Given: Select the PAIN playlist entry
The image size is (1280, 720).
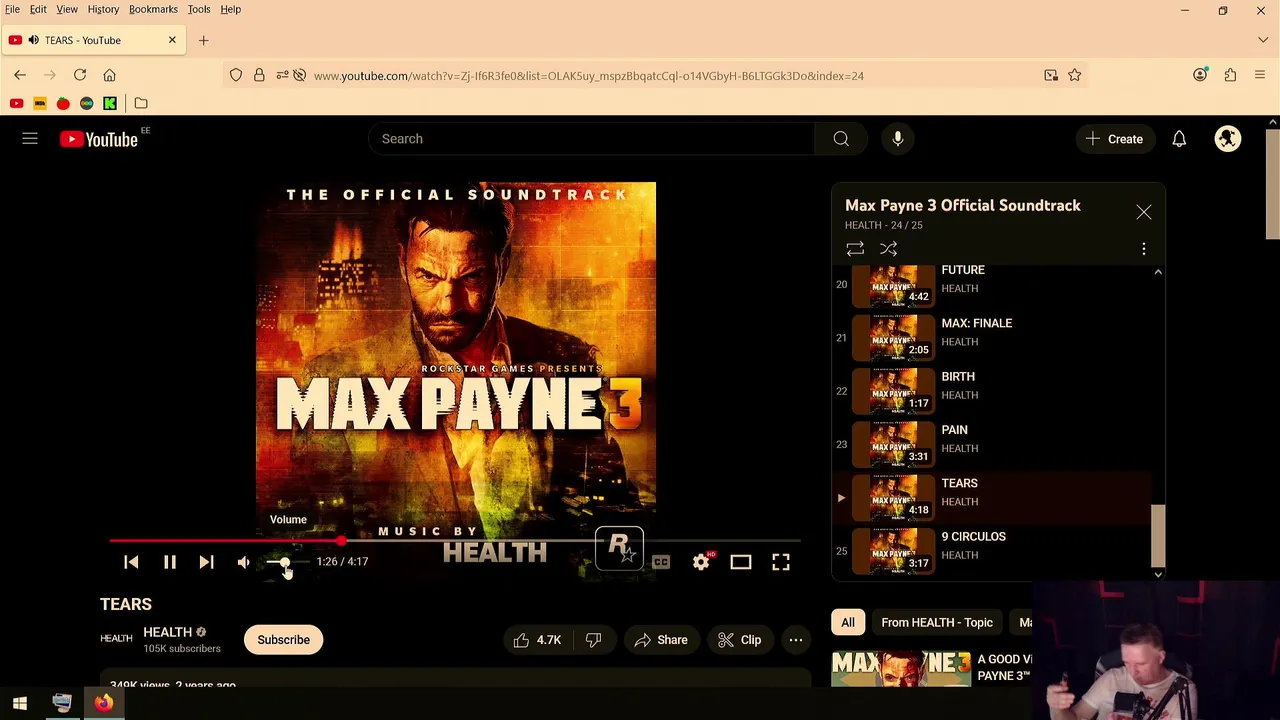Looking at the screenshot, I should 991,444.
